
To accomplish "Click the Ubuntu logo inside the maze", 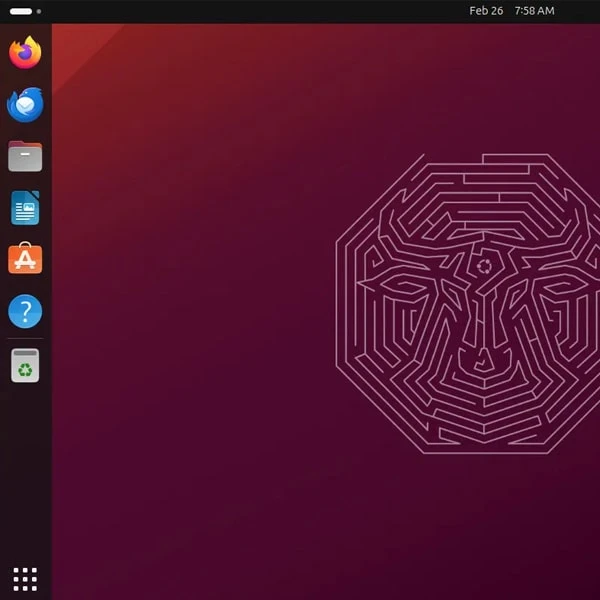I will (x=484, y=266).
